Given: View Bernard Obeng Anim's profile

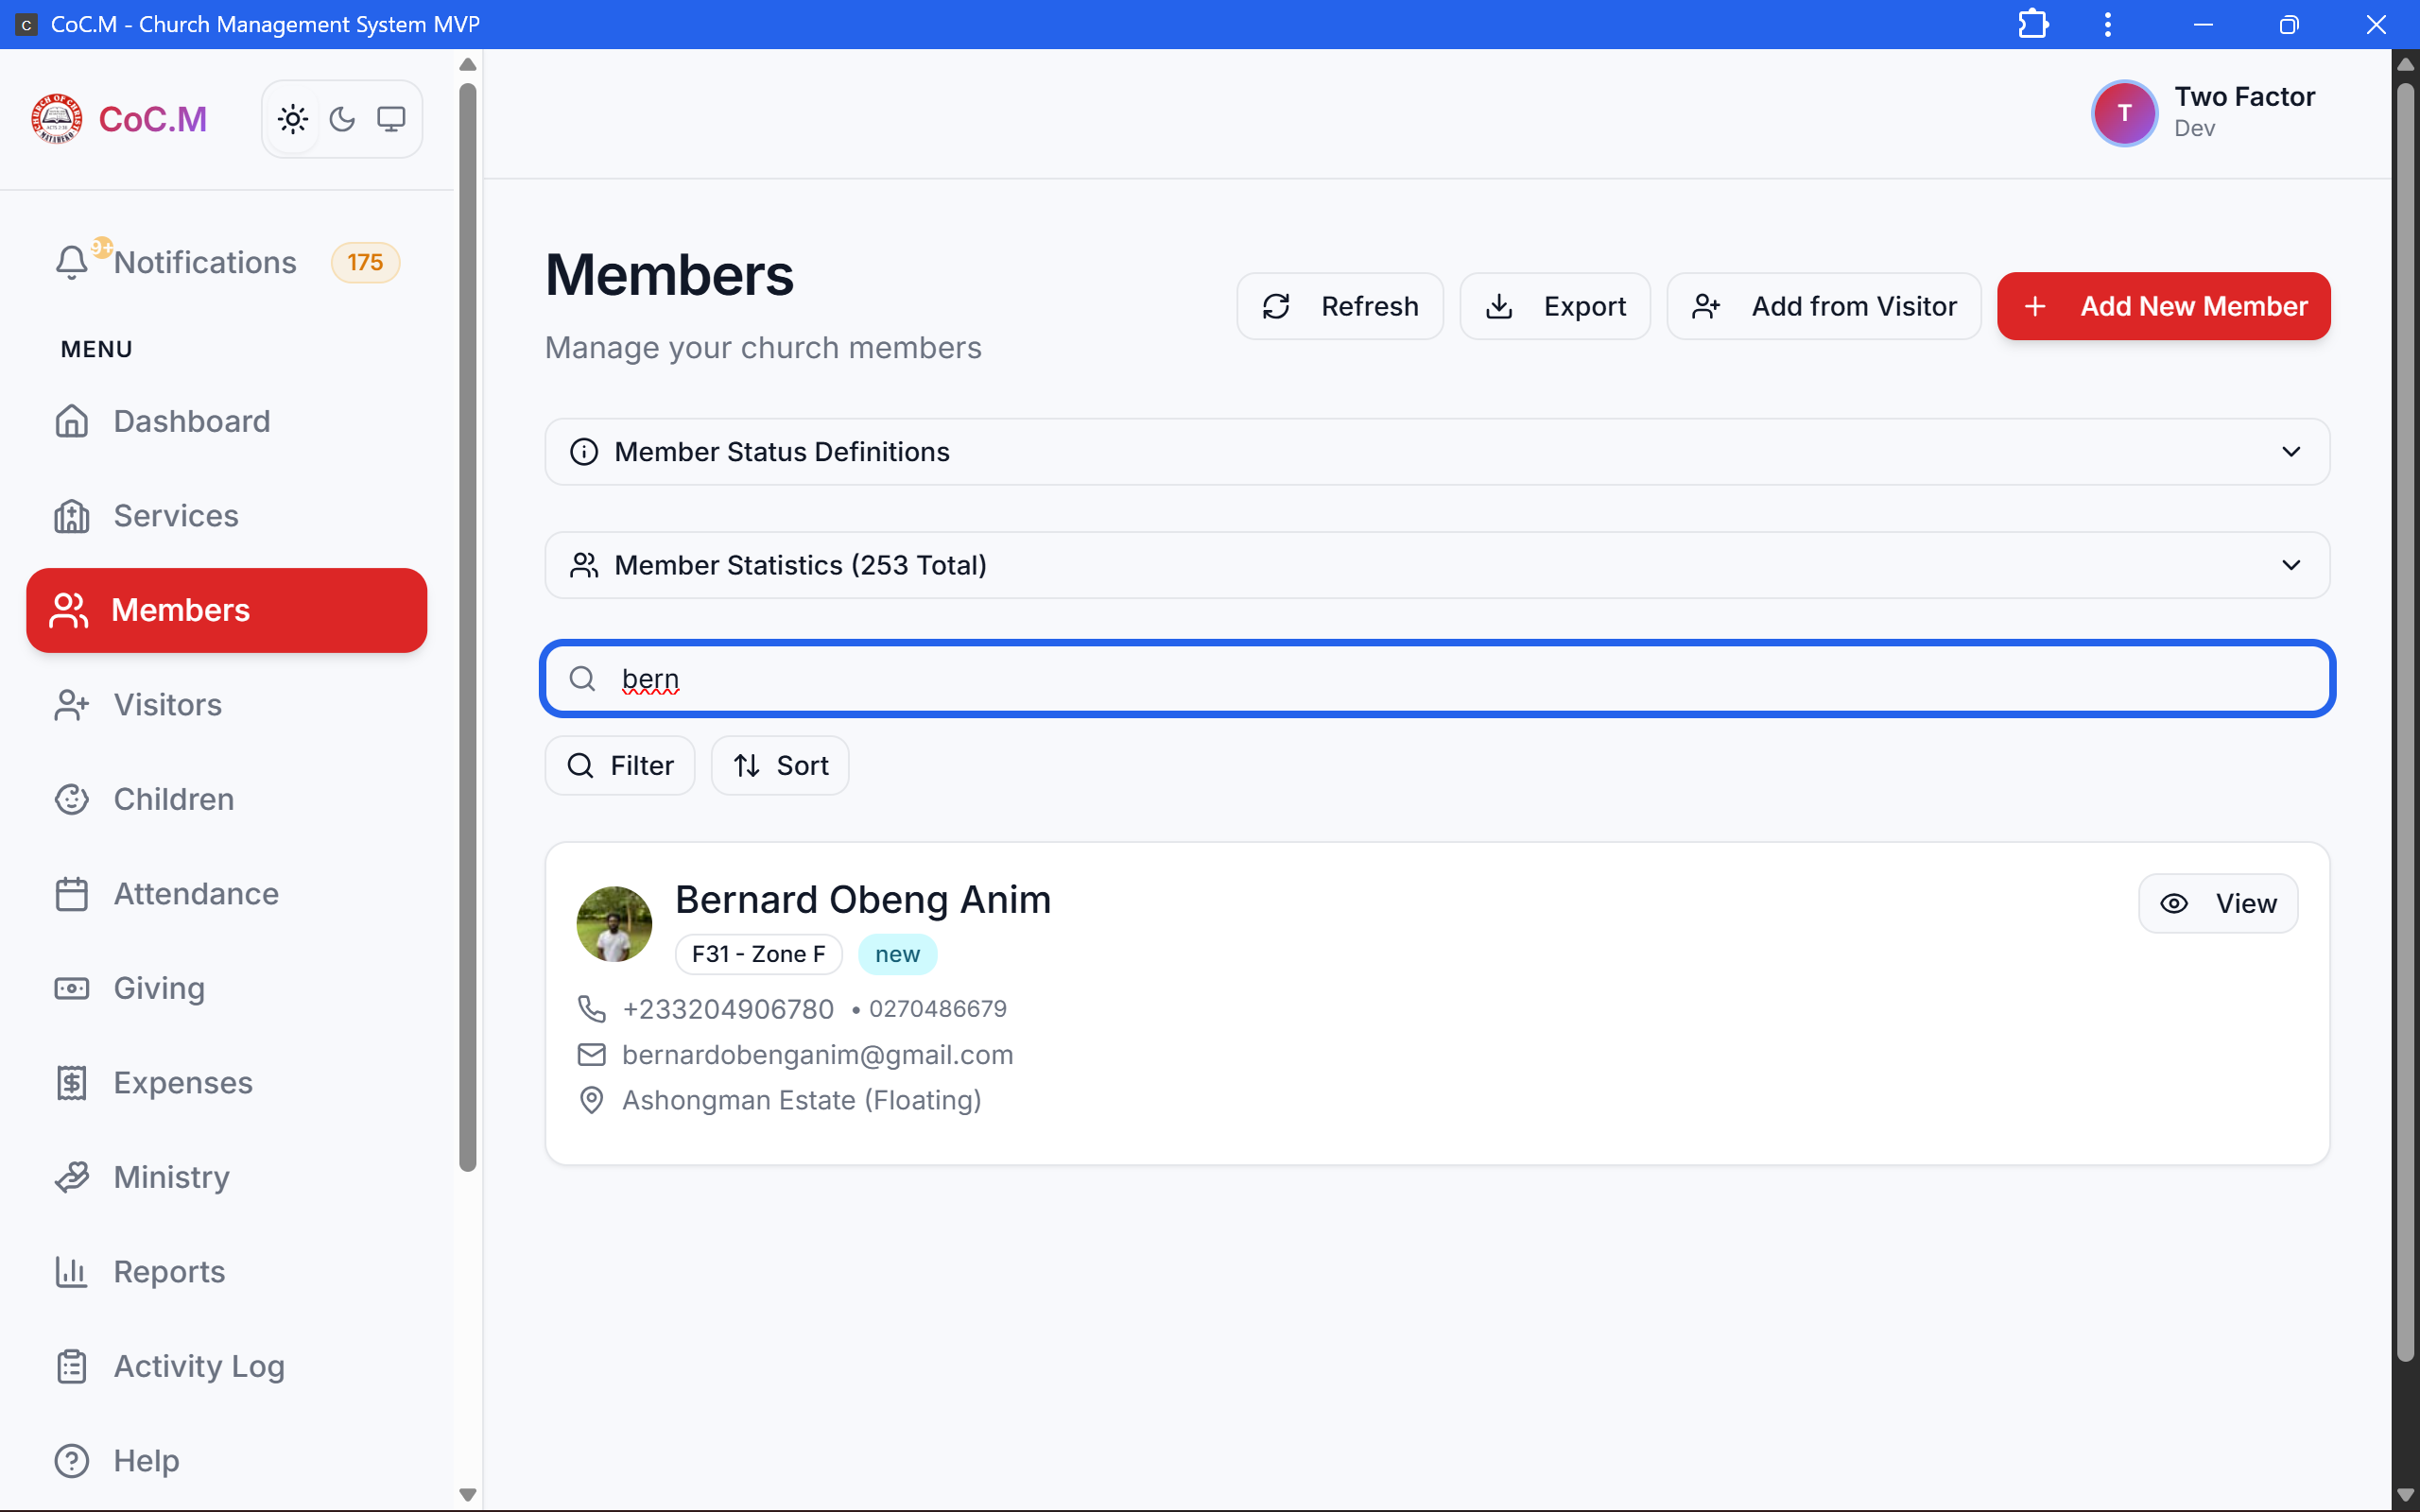Looking at the screenshot, I should 2218,904.
